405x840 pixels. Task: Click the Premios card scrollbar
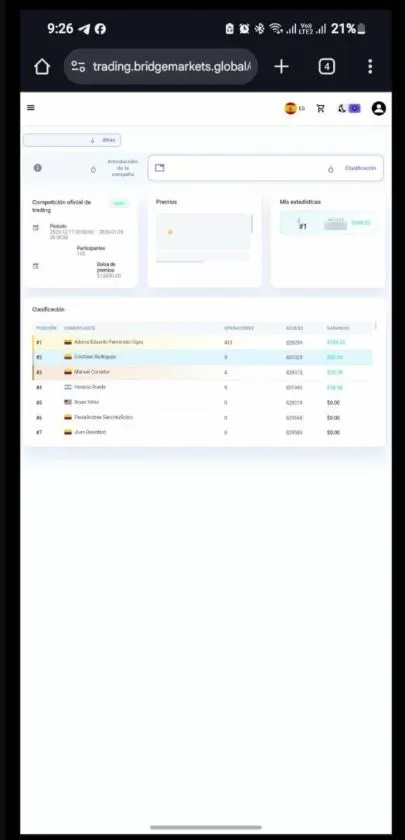point(252,224)
